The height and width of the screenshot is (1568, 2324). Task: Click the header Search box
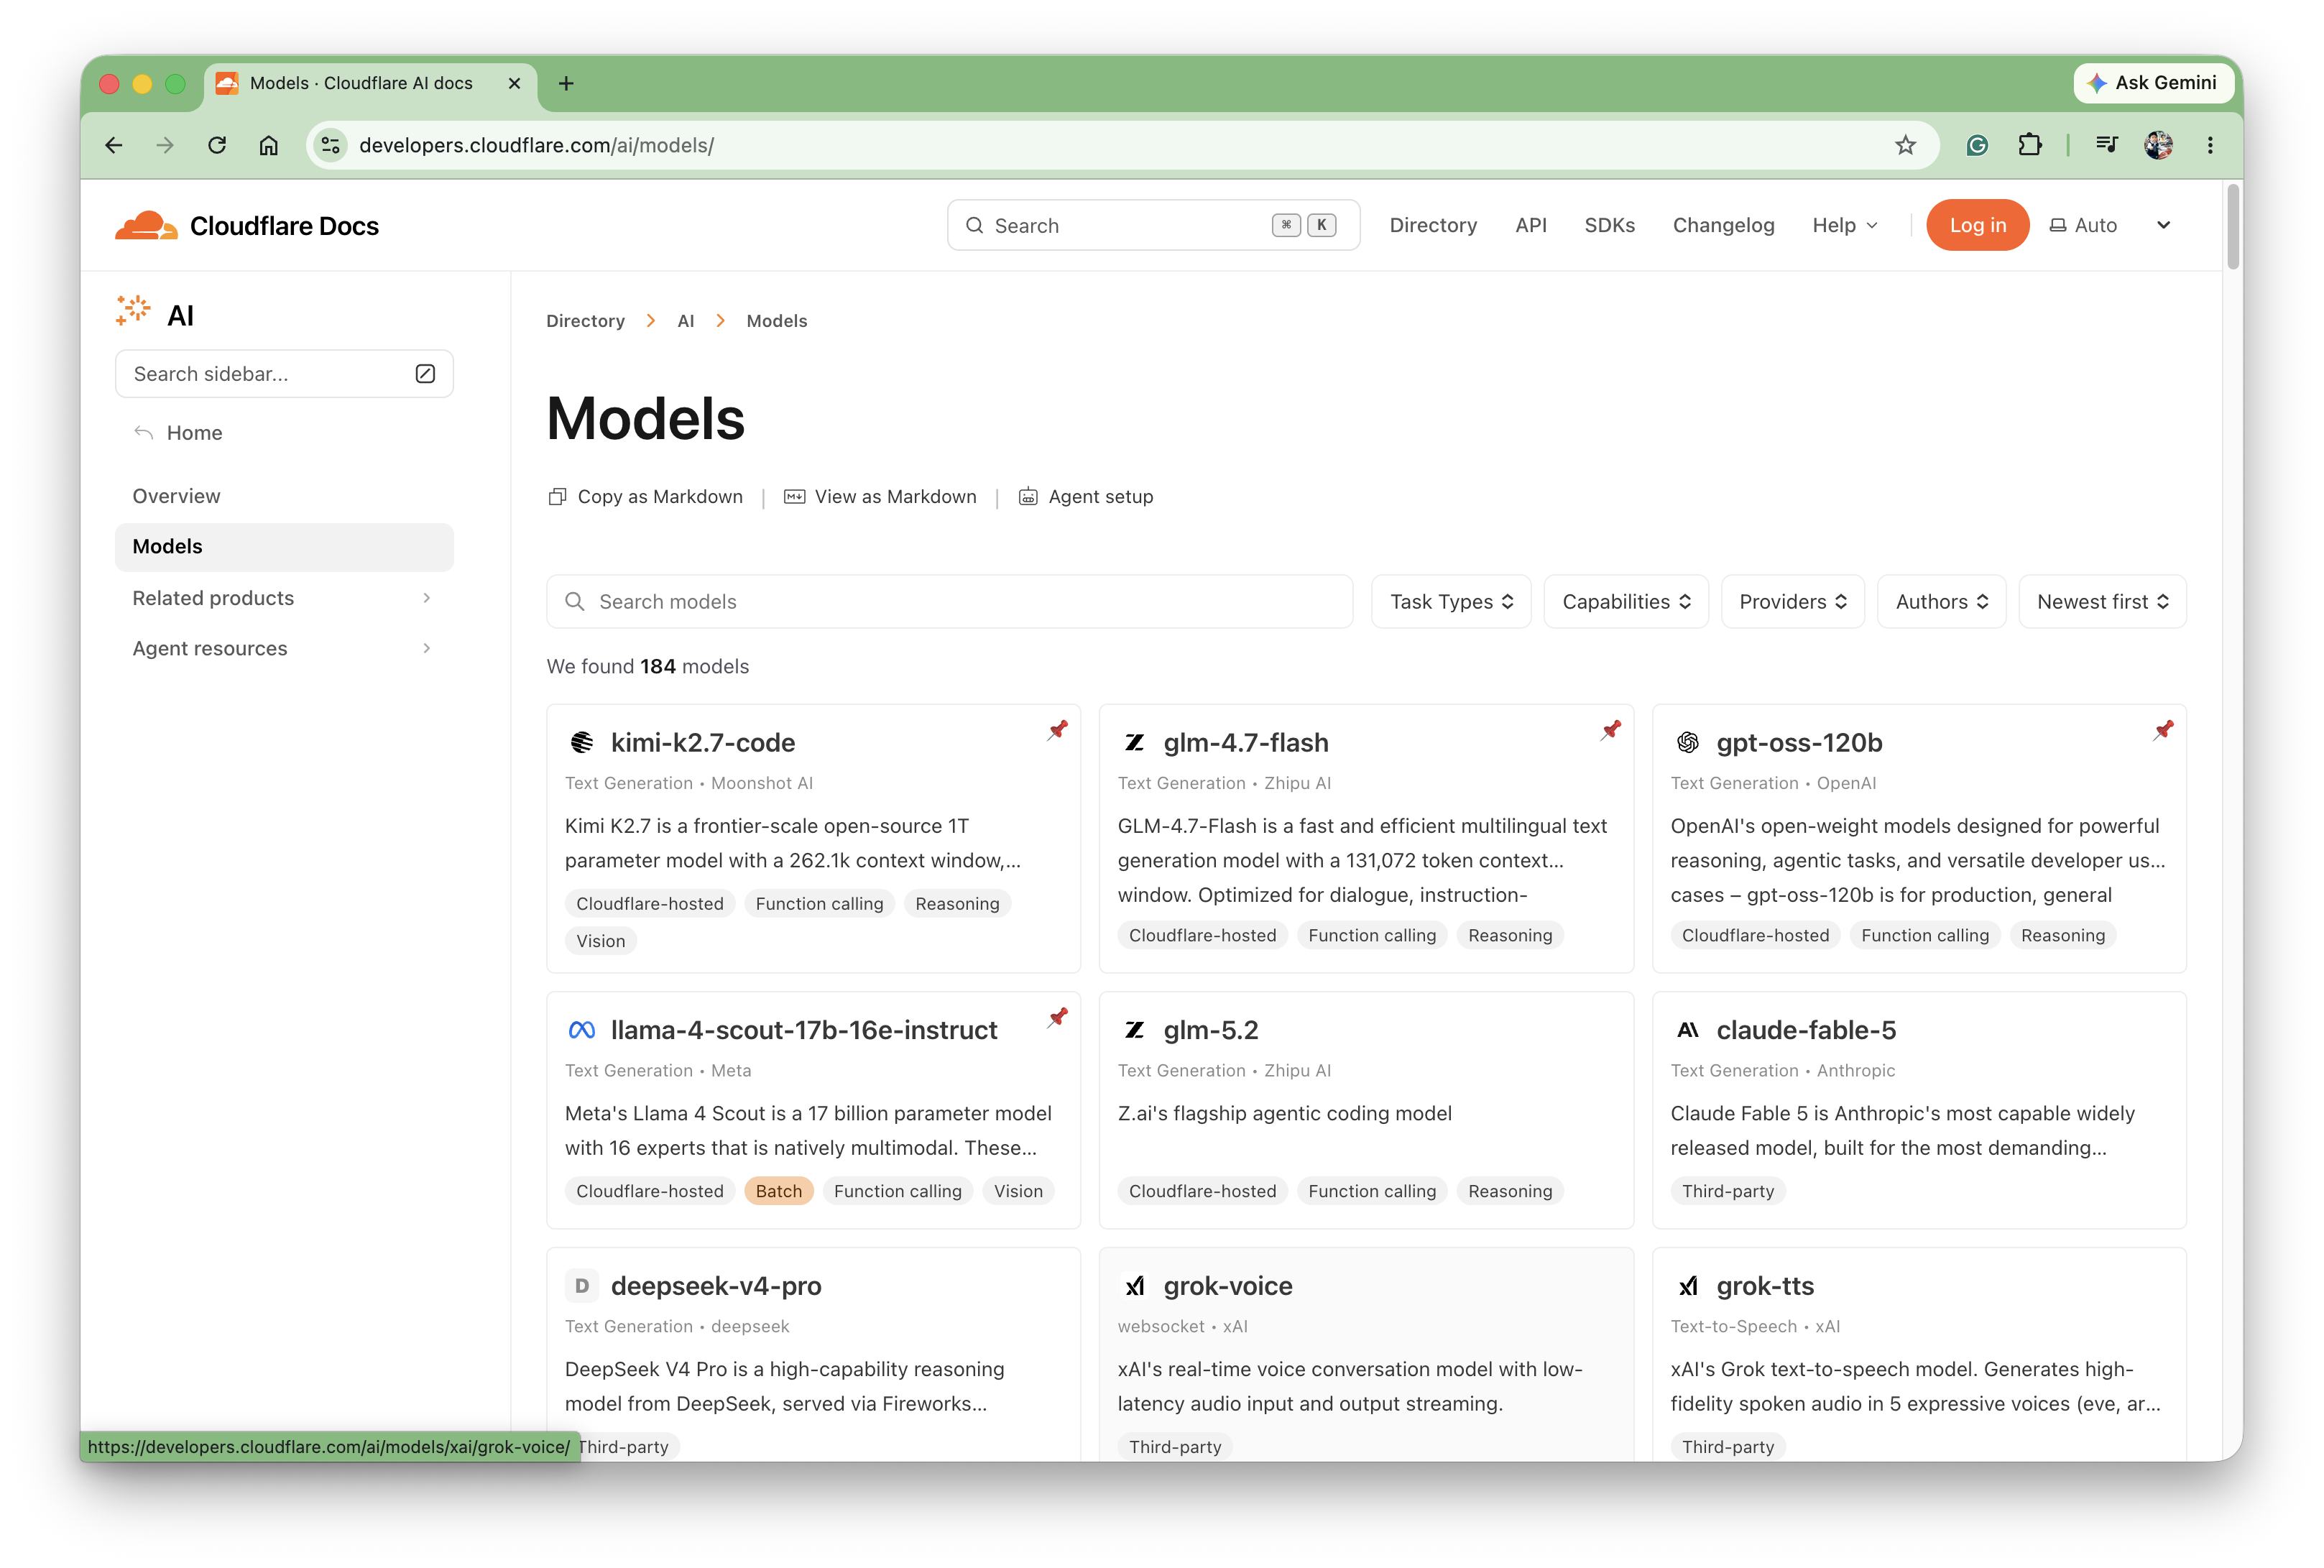(x=1153, y=225)
